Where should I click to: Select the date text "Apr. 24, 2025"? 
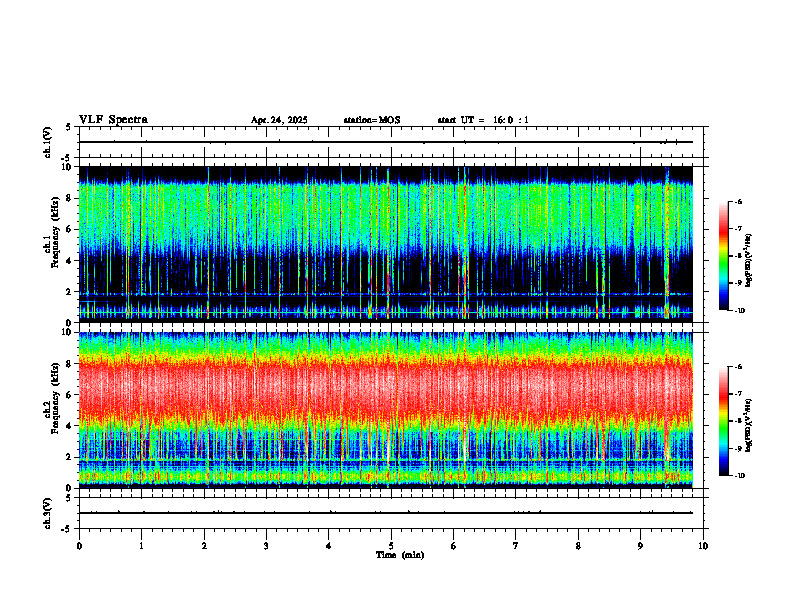pos(279,120)
